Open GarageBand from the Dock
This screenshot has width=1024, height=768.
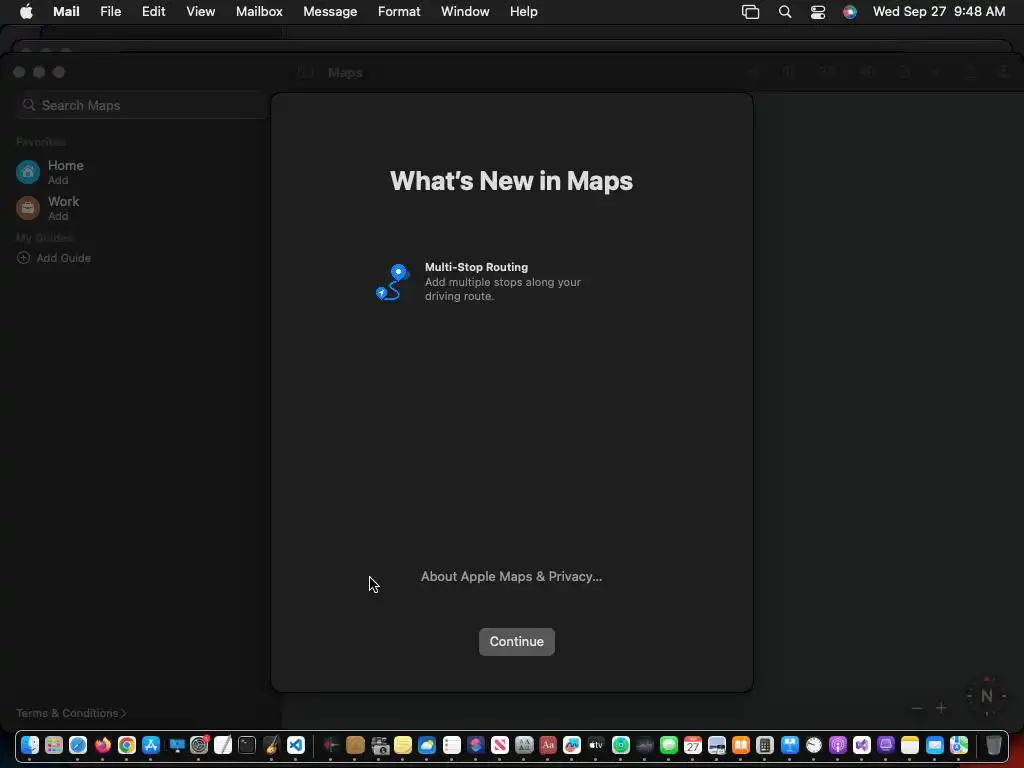(272, 745)
